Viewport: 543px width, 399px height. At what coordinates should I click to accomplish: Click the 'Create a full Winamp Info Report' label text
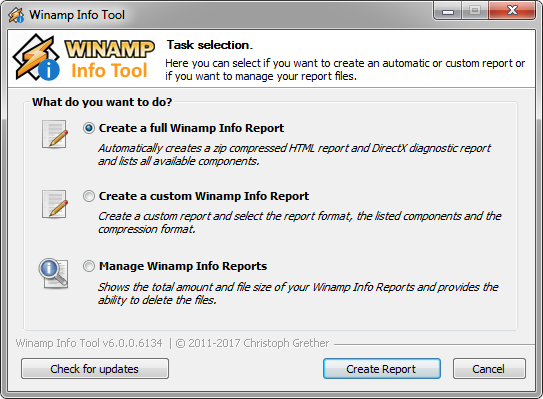point(191,128)
